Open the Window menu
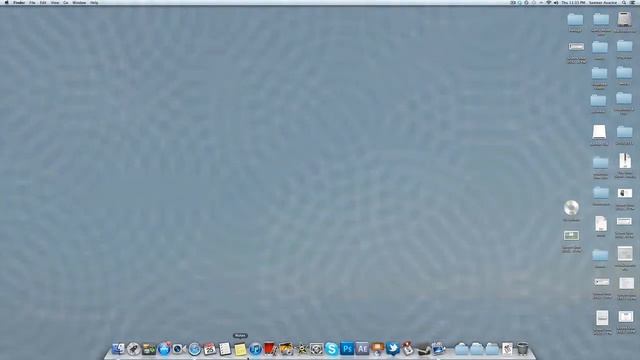 click(x=79, y=2)
